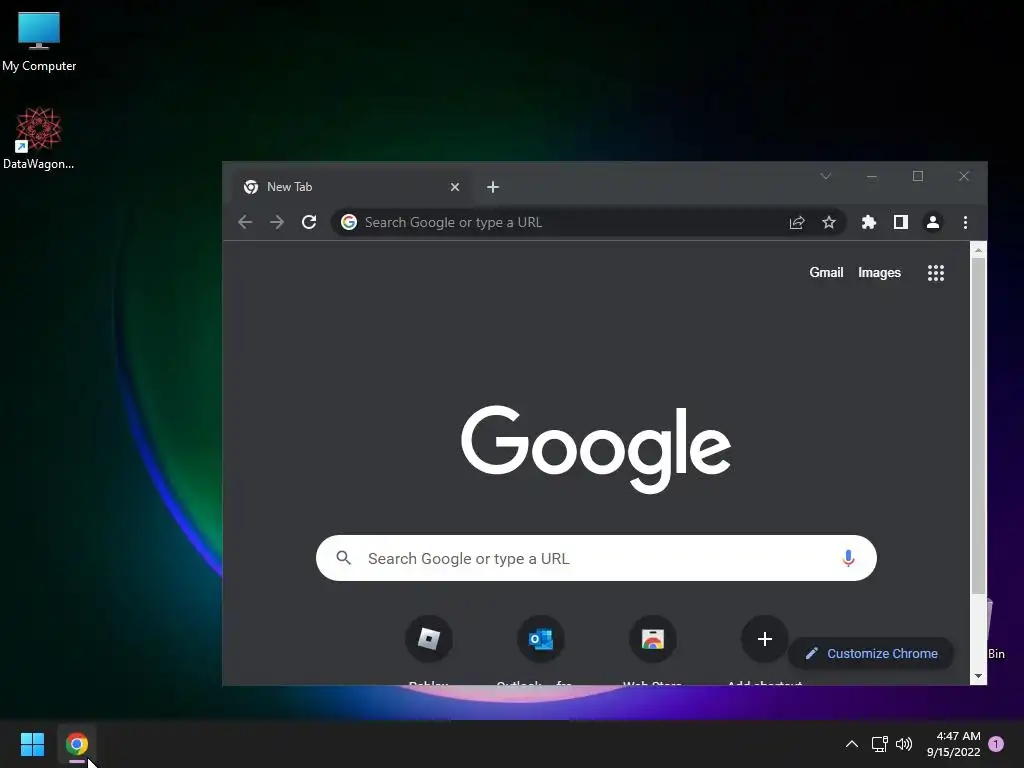Open the tab search dropdown chevron
1024x768 pixels.
coord(825,176)
